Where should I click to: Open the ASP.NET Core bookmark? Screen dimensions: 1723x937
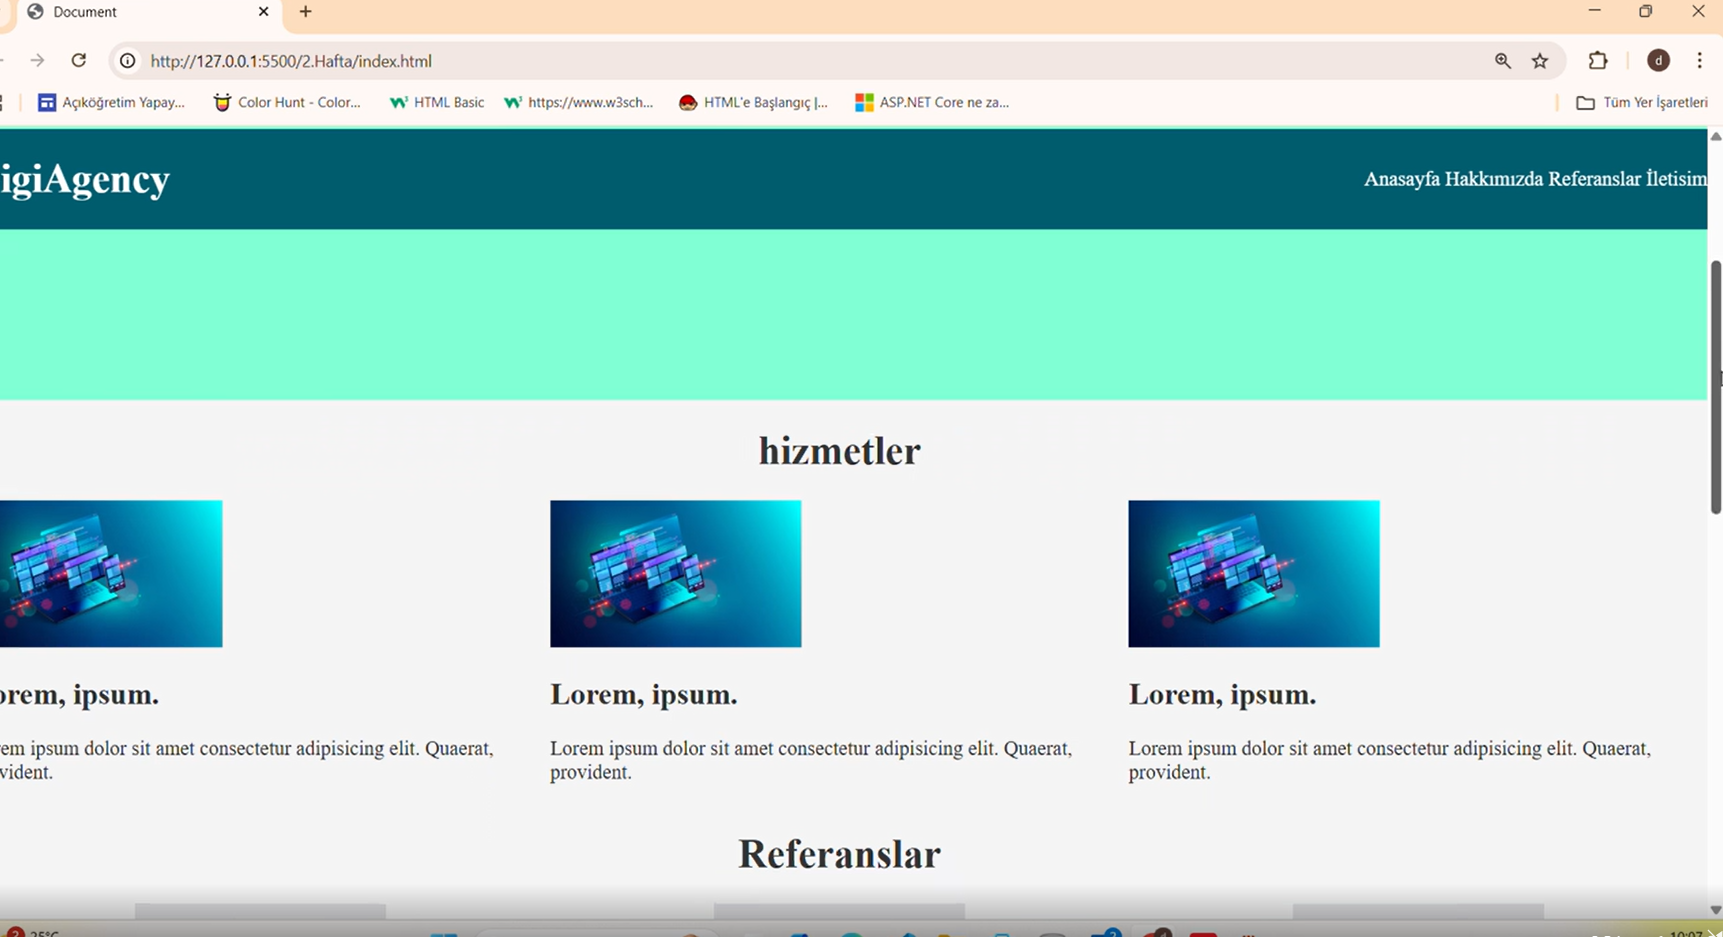pos(932,102)
